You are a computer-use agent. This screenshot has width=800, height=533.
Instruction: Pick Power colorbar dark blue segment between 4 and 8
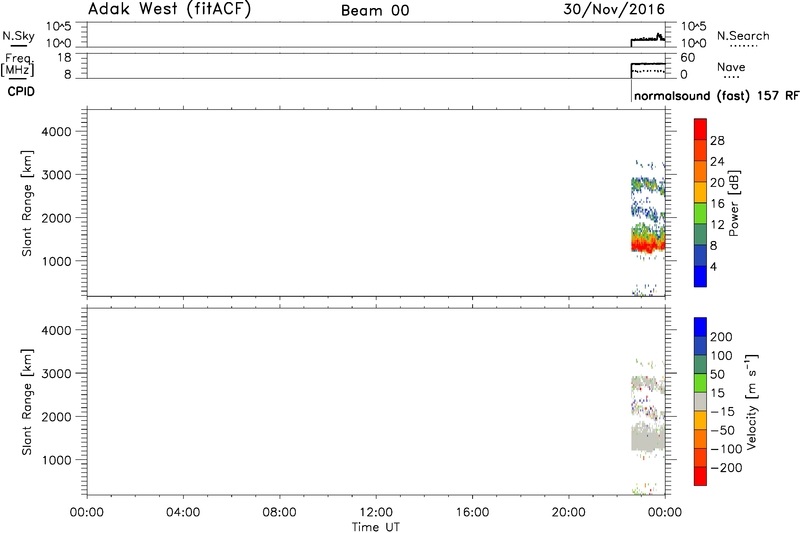click(700, 255)
